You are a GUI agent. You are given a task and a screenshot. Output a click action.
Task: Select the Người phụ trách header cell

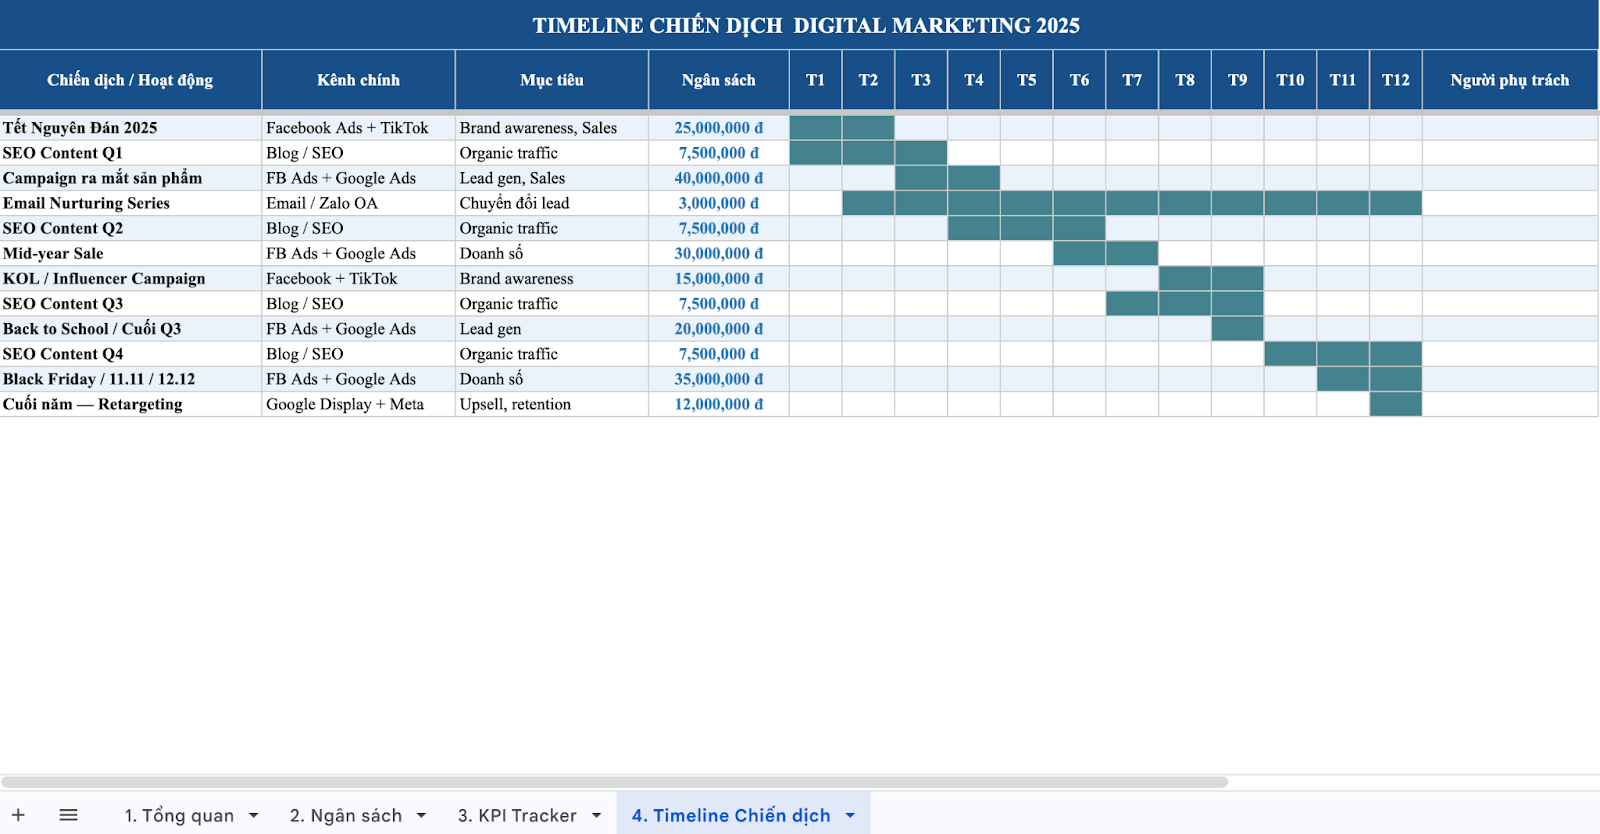(1509, 80)
